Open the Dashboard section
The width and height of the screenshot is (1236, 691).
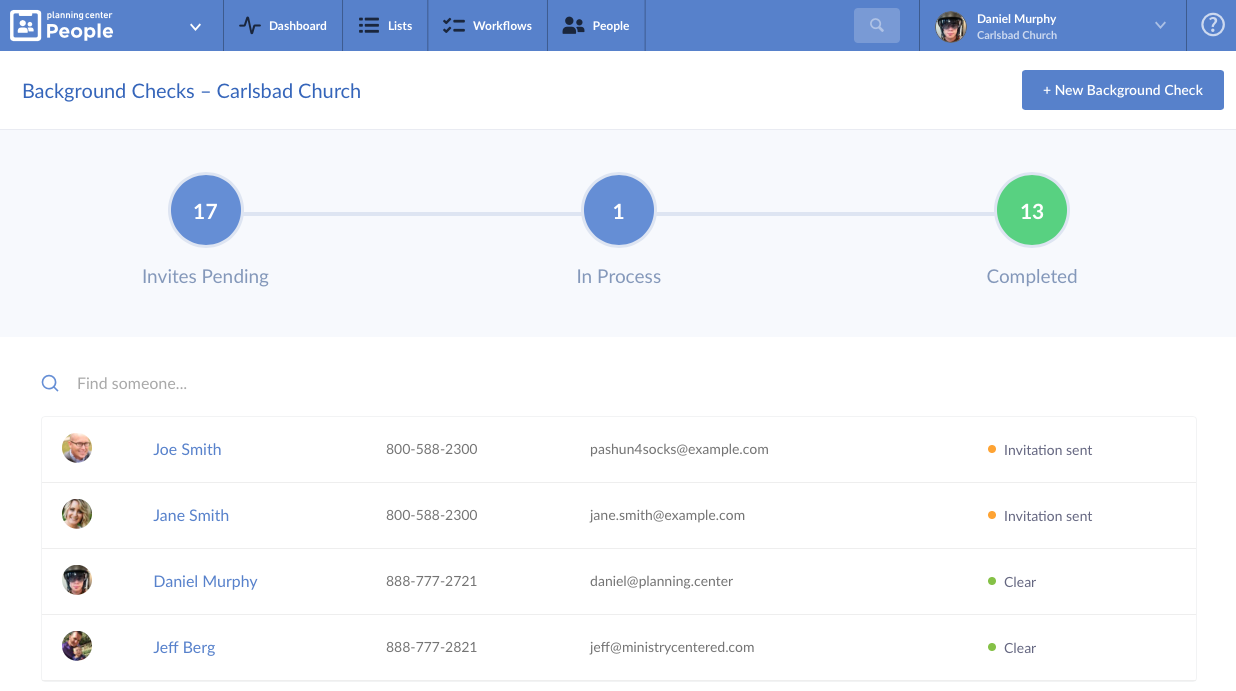click(283, 25)
